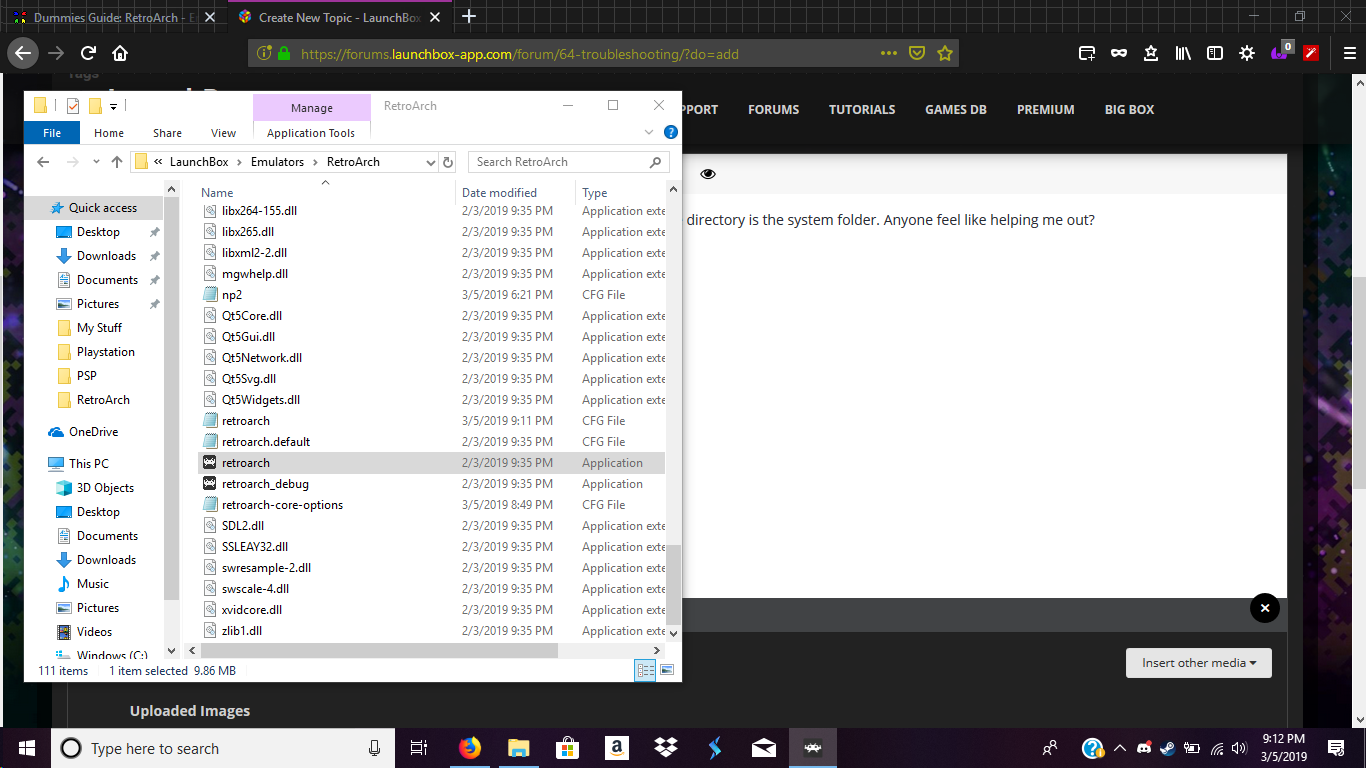The image size is (1366, 768).
Task: Open Share ribbon tab
Action: (167, 133)
